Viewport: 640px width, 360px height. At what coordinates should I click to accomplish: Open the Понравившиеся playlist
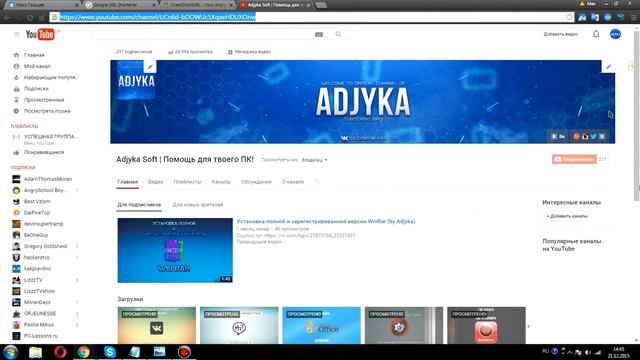point(44,152)
